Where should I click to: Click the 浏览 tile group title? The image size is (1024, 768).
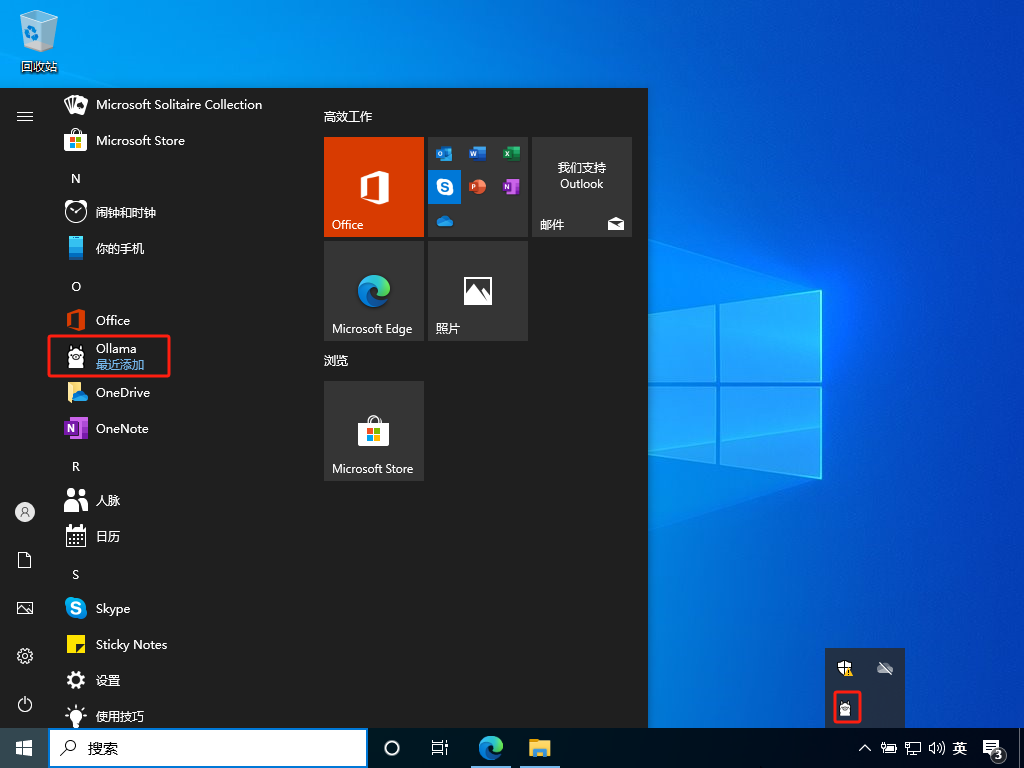point(336,360)
